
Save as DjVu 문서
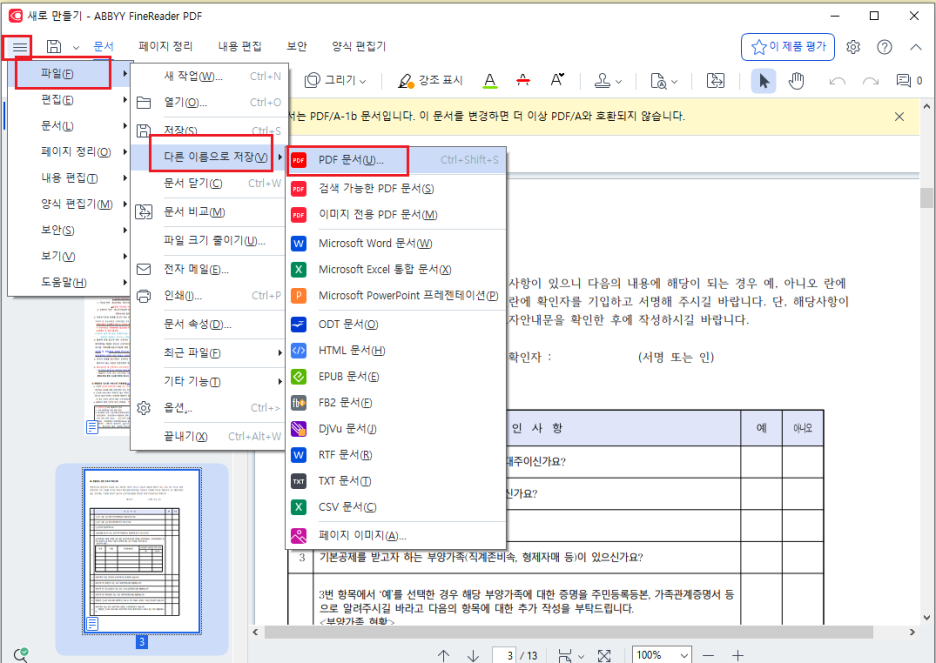pyautogui.click(x=396, y=428)
